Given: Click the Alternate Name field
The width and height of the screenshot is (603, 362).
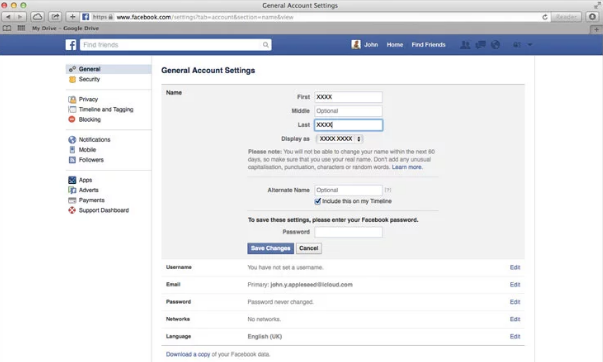Looking at the screenshot, I should [x=348, y=190].
